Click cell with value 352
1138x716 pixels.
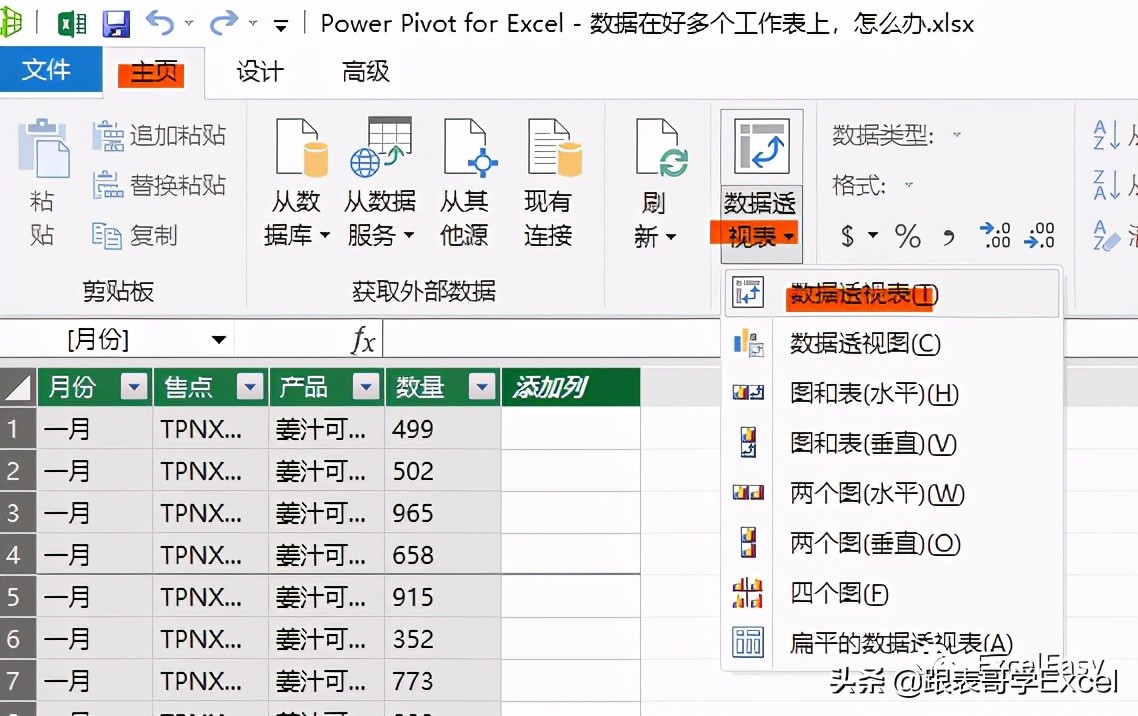pyautogui.click(x=443, y=639)
